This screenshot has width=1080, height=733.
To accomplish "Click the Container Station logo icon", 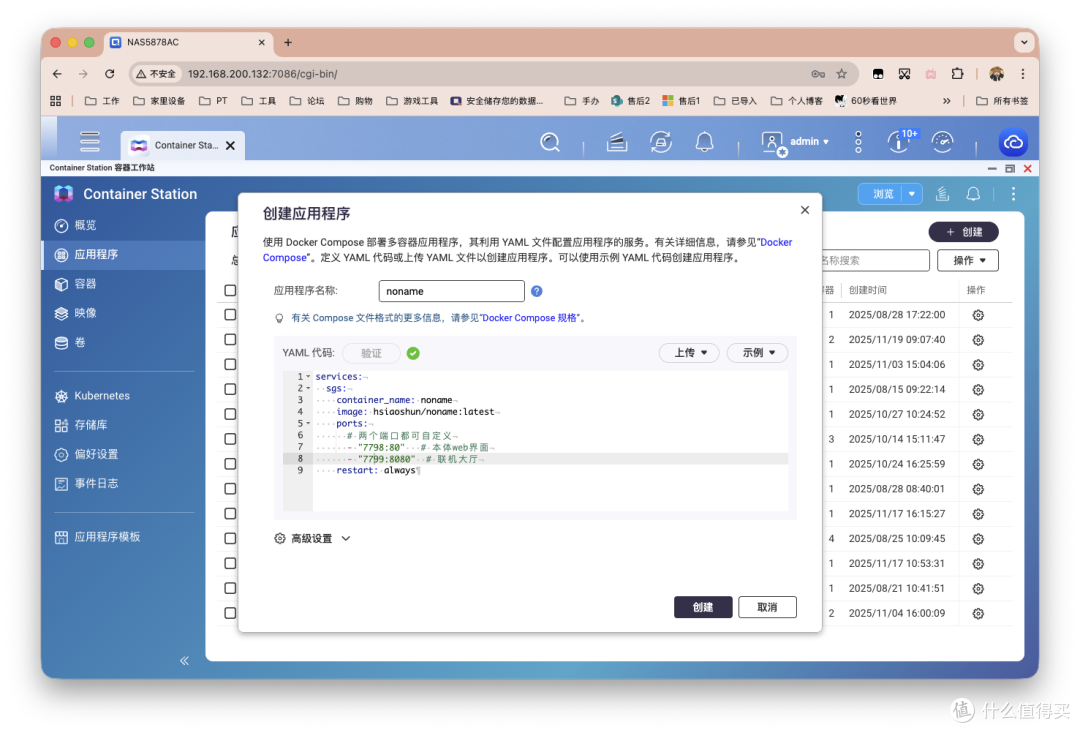I will point(64,194).
